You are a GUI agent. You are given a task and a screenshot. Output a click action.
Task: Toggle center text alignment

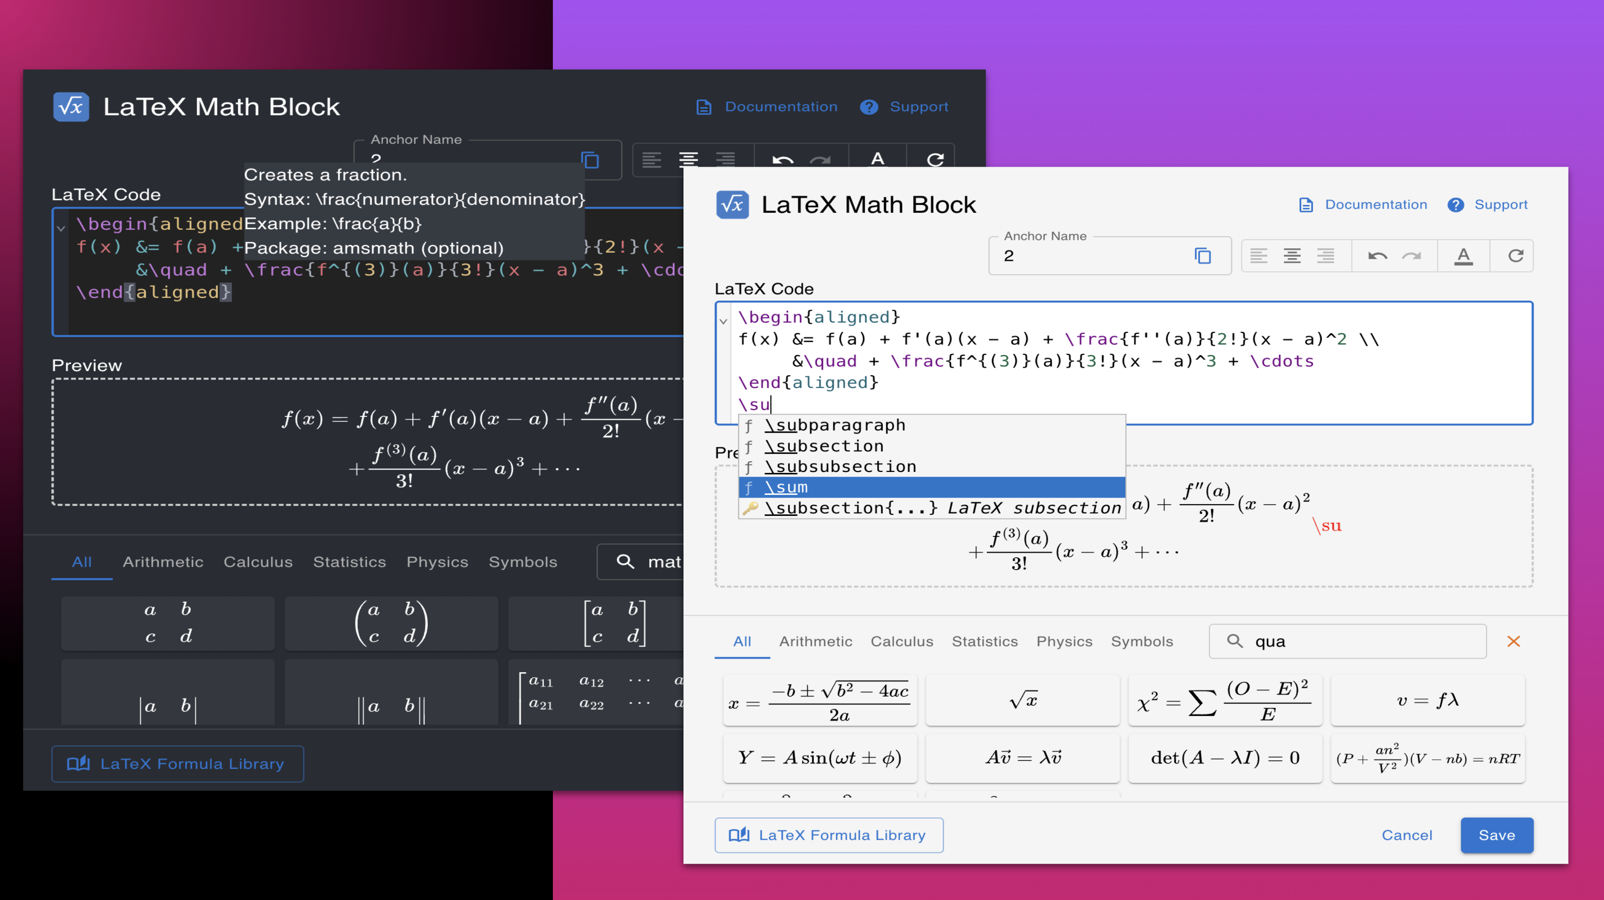pyautogui.click(x=1292, y=255)
